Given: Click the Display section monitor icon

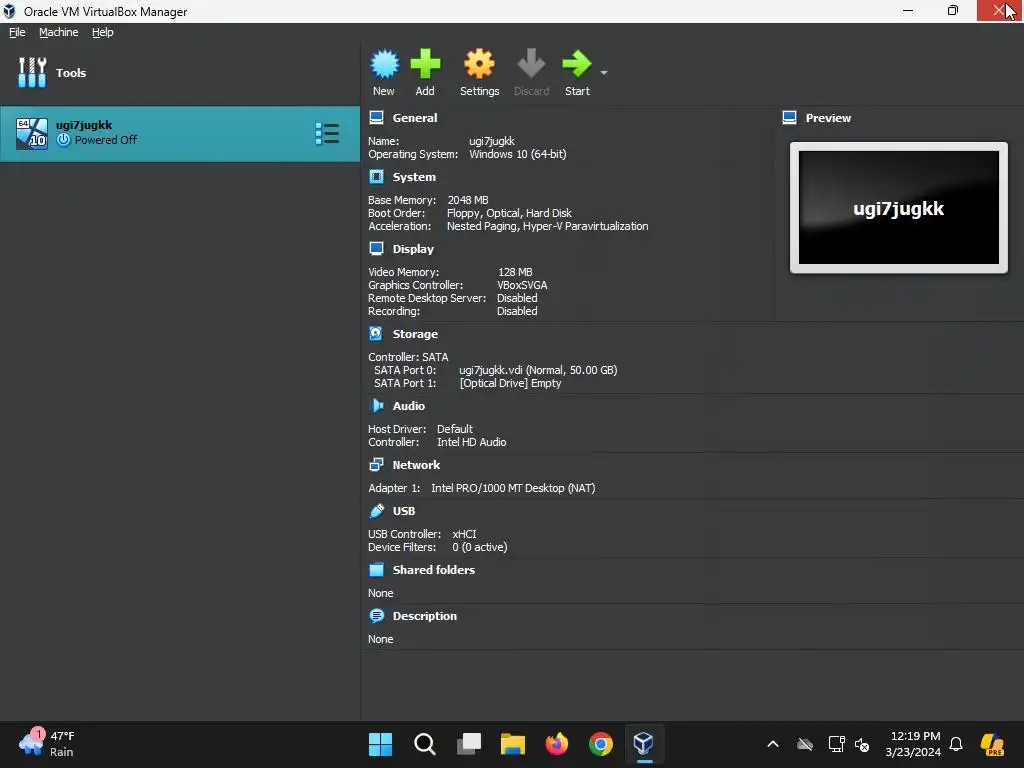Looking at the screenshot, I should 377,248.
